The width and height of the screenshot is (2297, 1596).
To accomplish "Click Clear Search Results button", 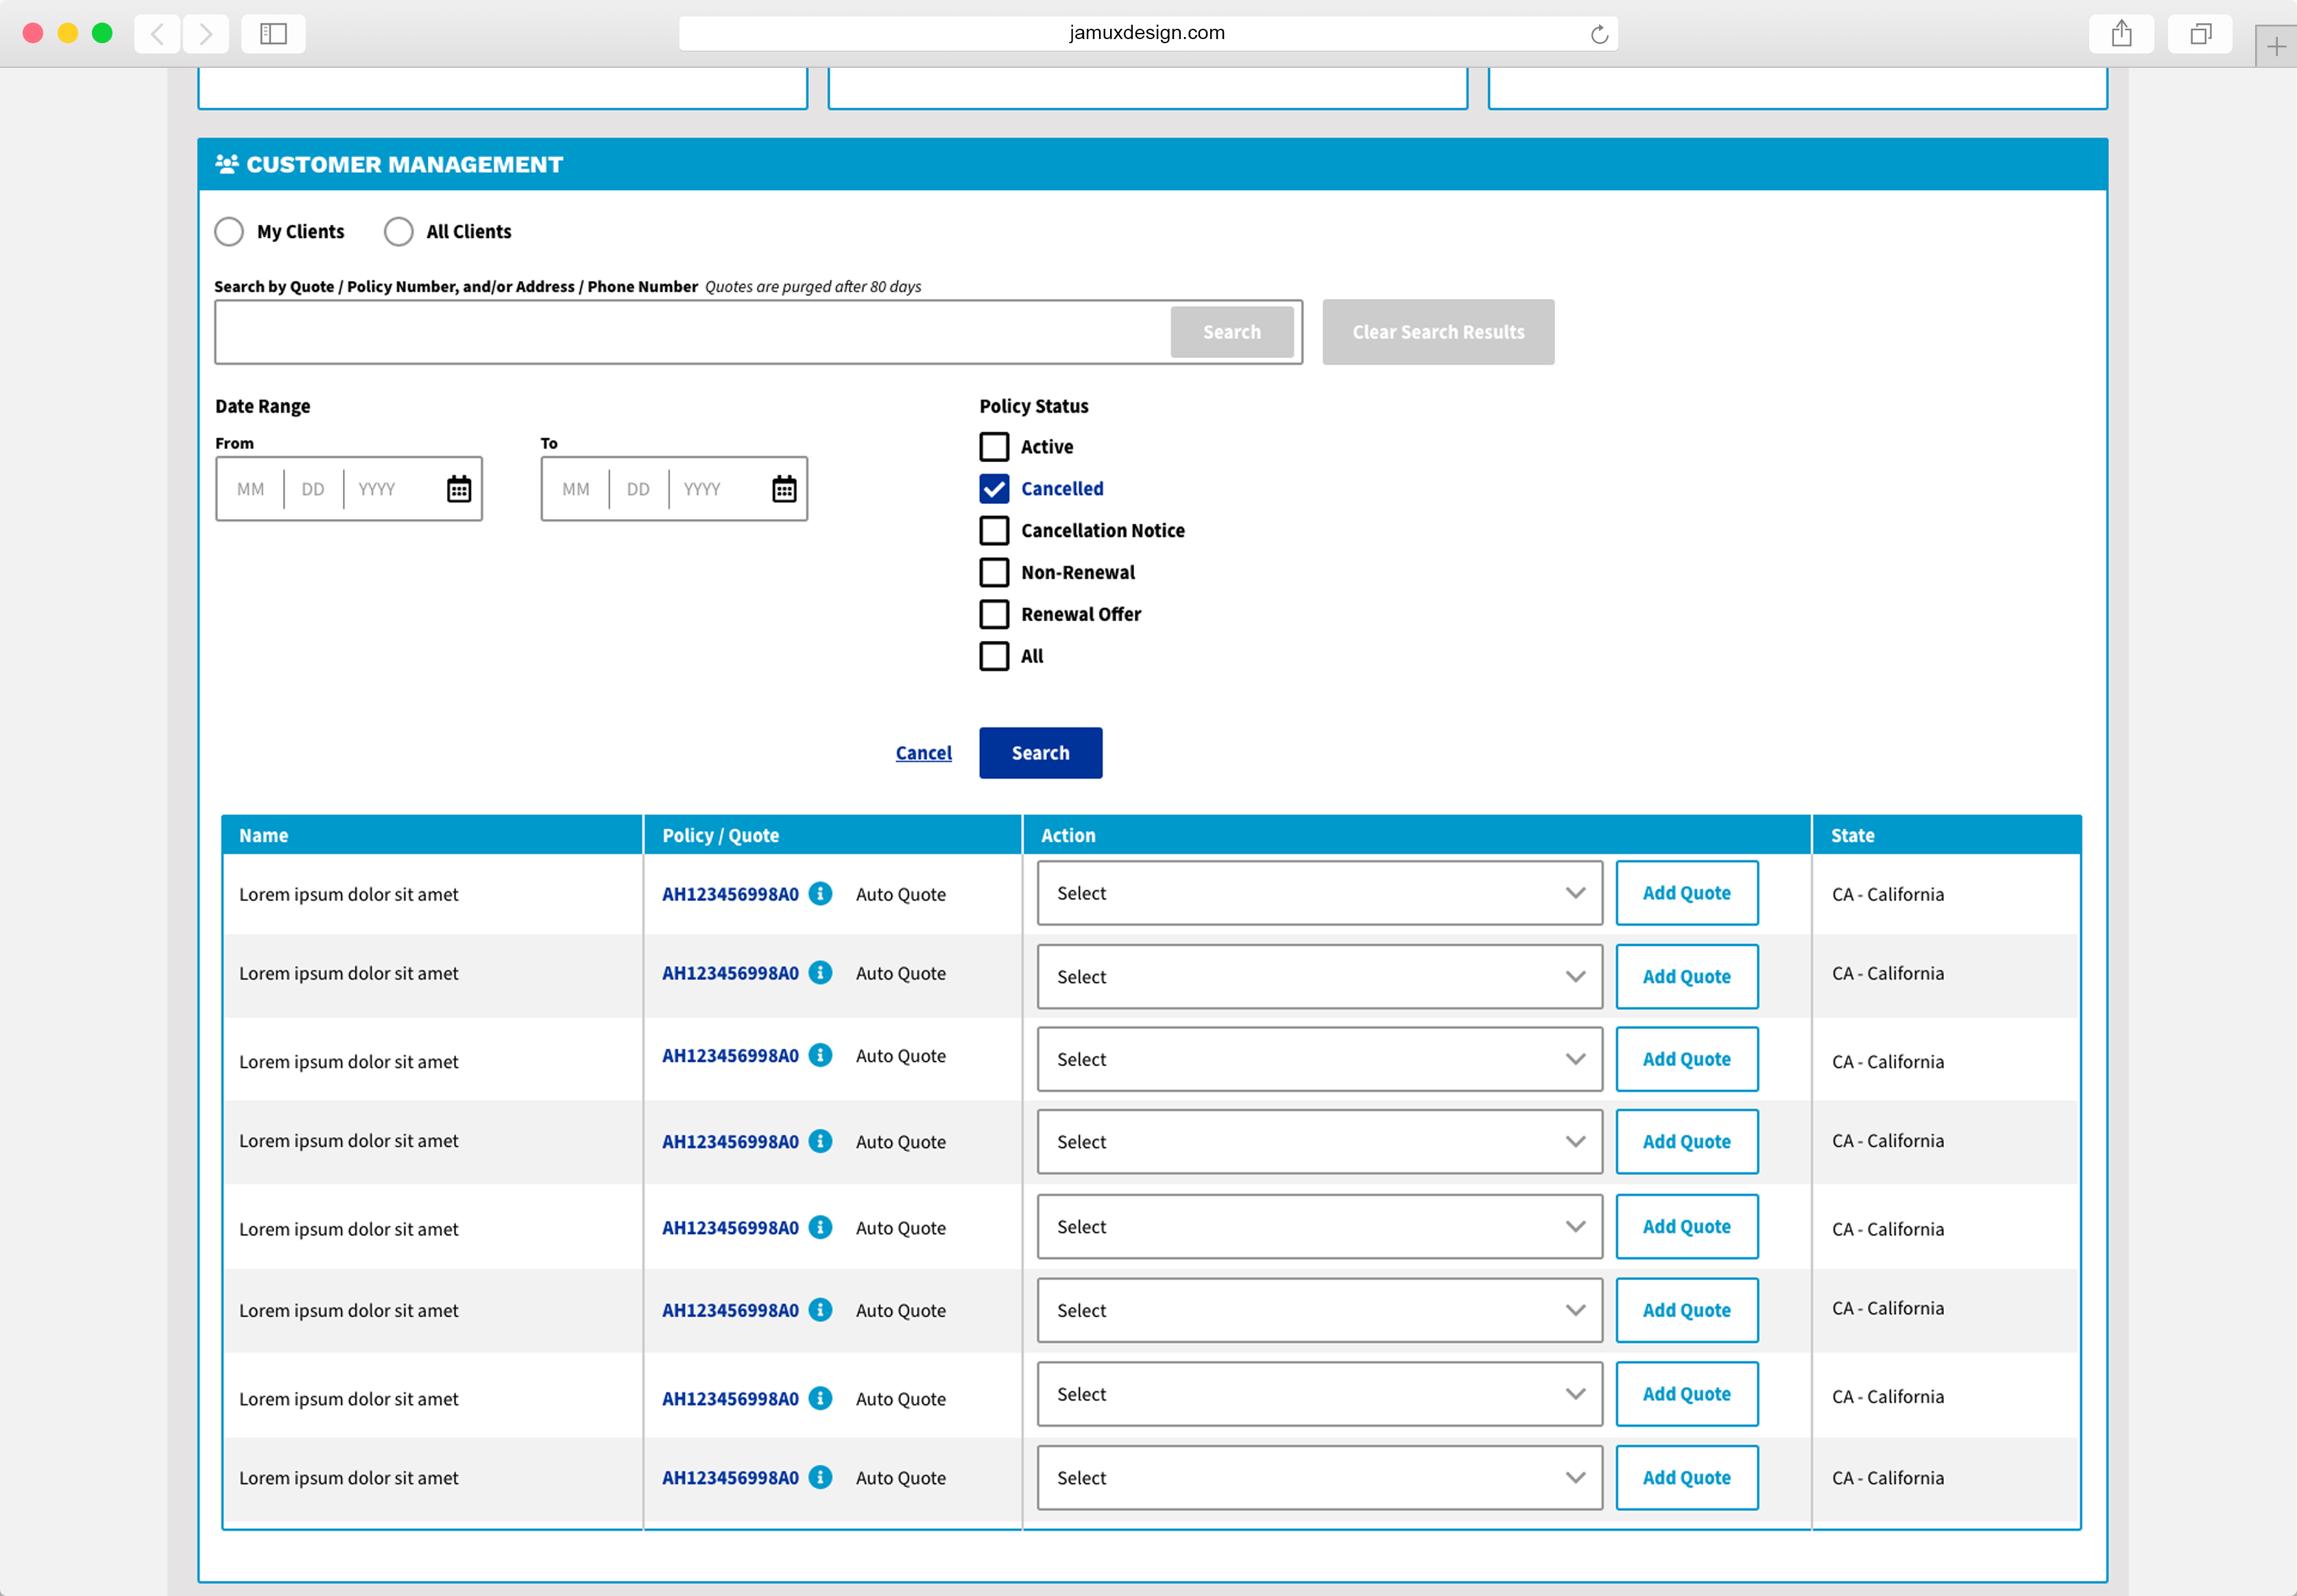I will coord(1438,332).
